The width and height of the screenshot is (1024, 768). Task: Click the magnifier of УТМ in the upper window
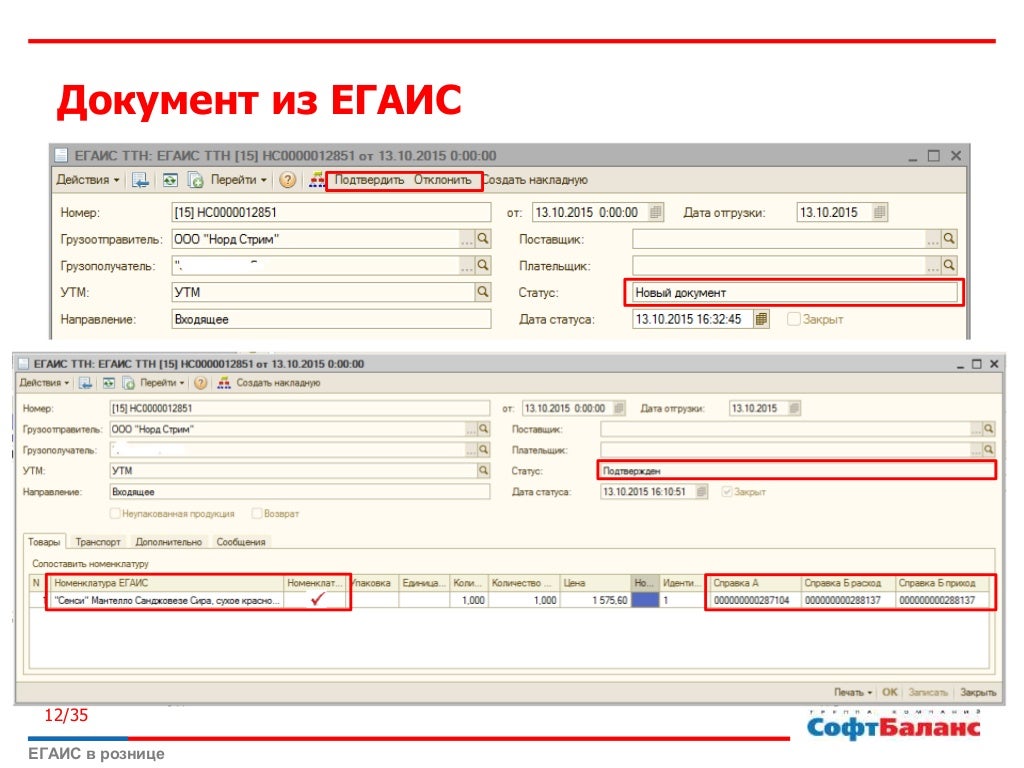click(483, 292)
